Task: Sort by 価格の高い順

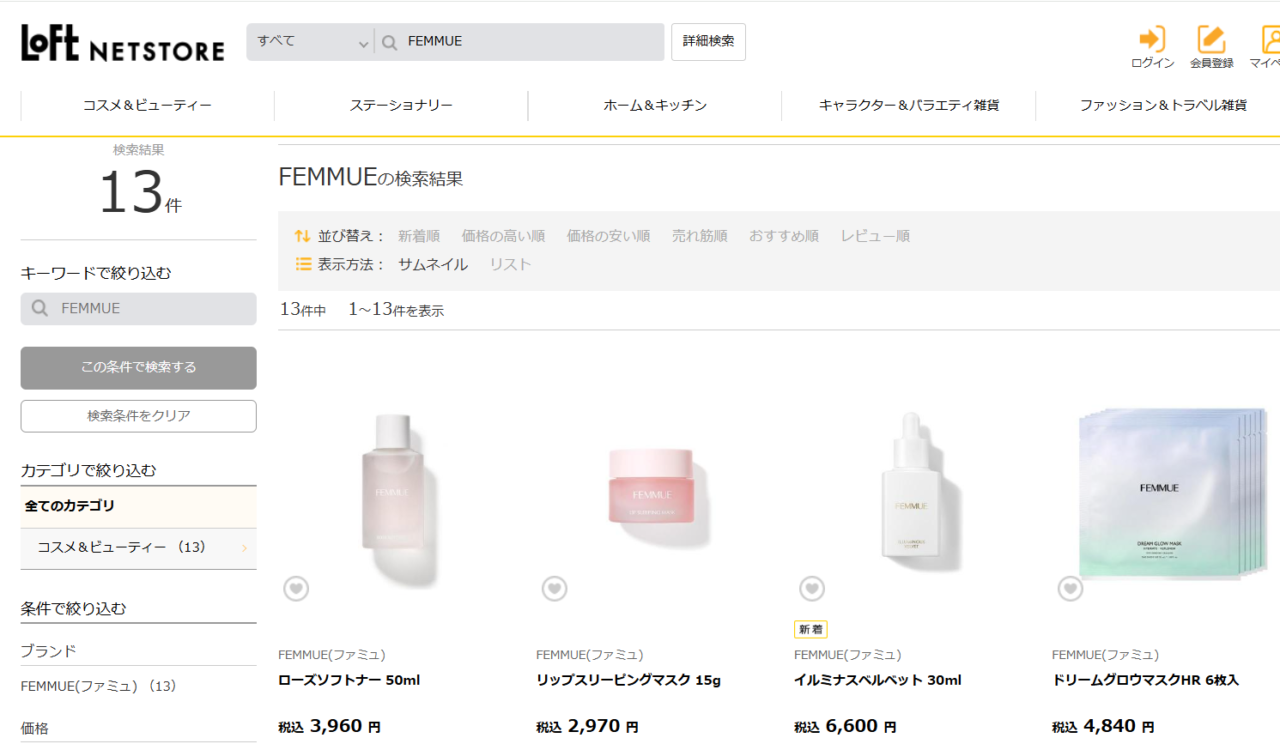Action: click(503, 236)
